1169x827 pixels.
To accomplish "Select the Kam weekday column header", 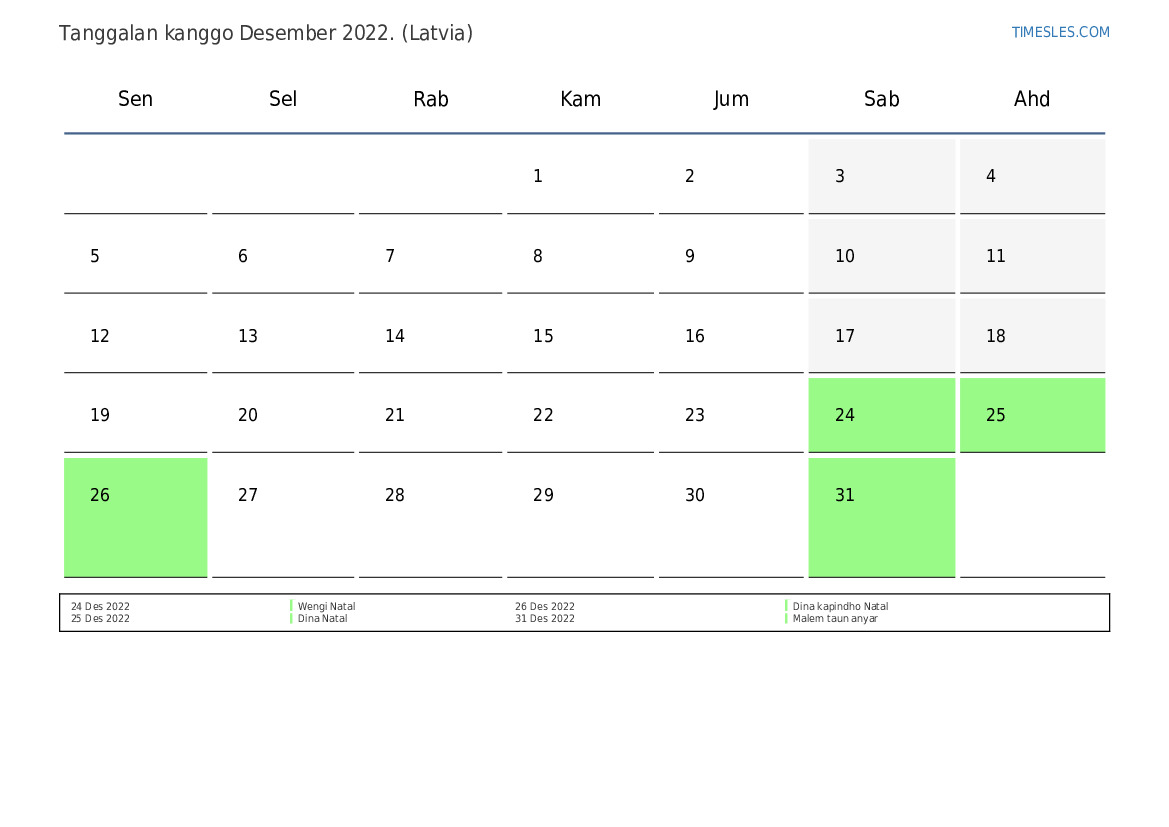I will (580, 99).
